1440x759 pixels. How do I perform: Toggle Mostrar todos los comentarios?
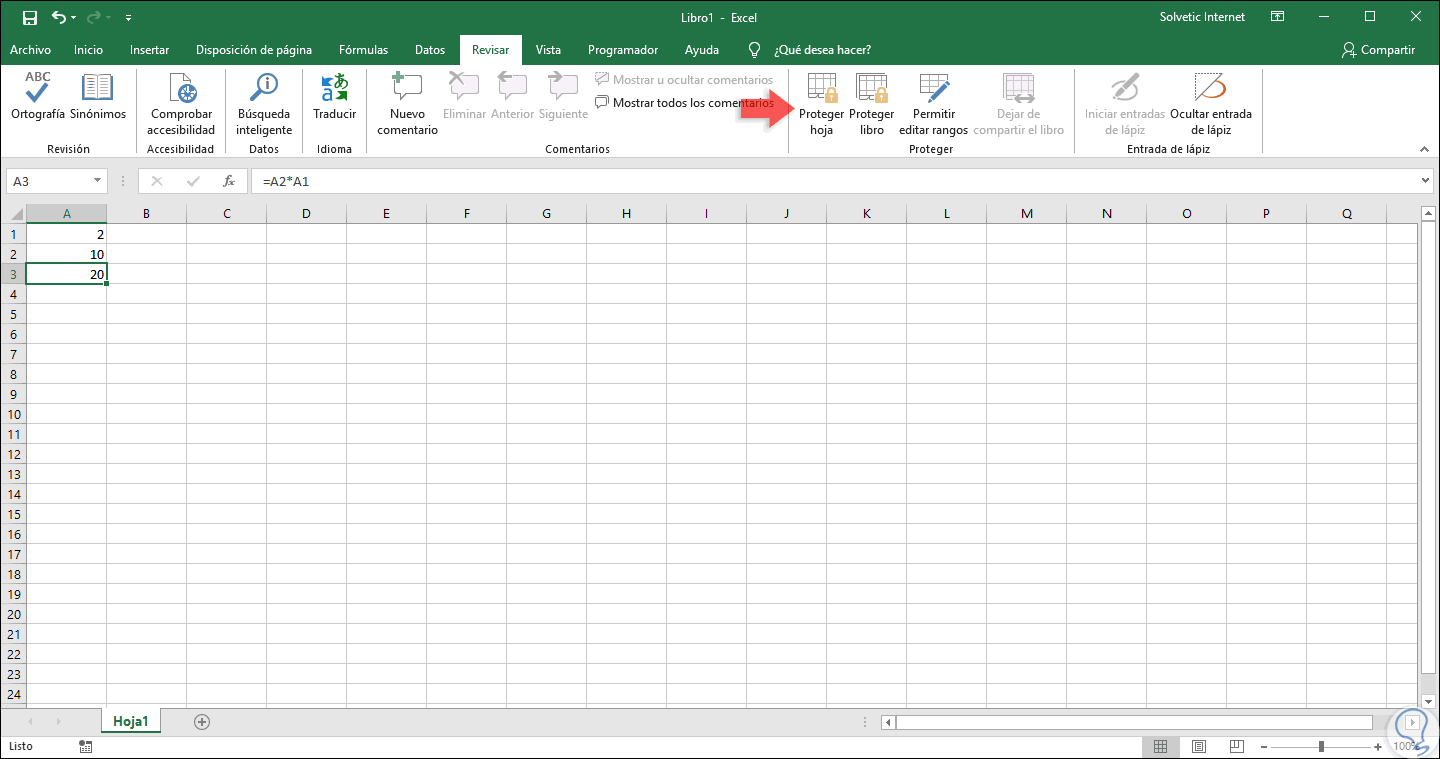(x=686, y=101)
